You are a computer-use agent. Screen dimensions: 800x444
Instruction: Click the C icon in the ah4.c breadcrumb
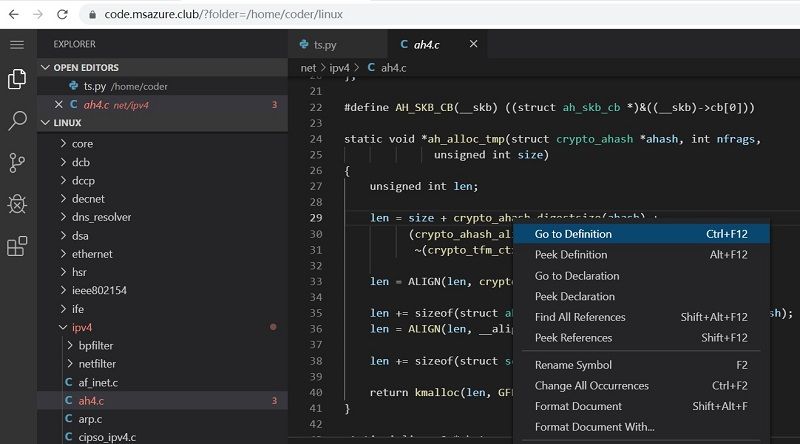point(371,67)
